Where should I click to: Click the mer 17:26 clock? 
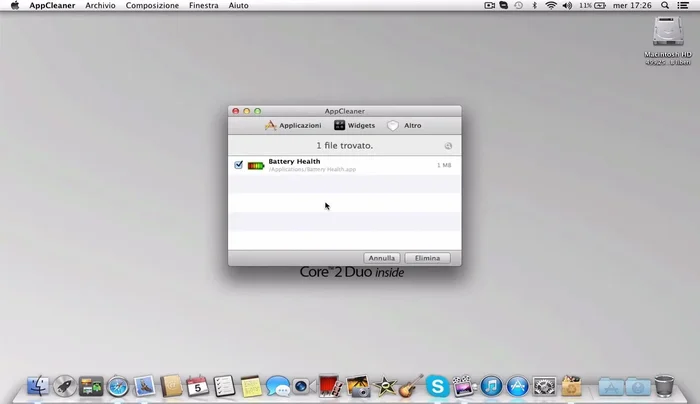632,5
